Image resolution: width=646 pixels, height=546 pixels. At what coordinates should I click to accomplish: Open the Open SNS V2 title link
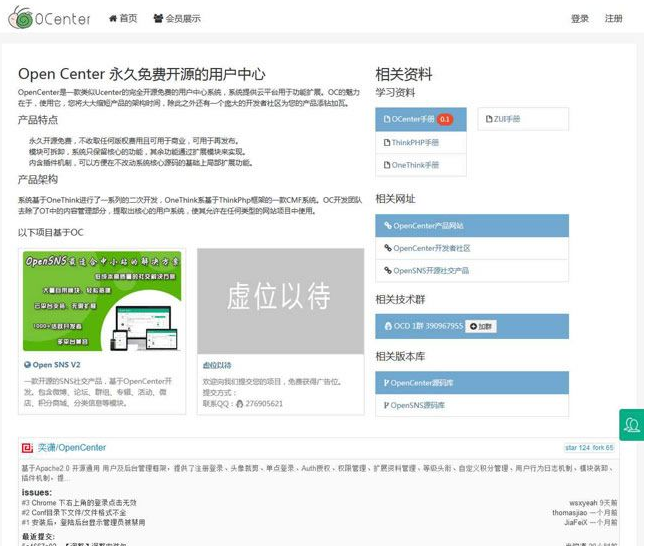[56, 365]
